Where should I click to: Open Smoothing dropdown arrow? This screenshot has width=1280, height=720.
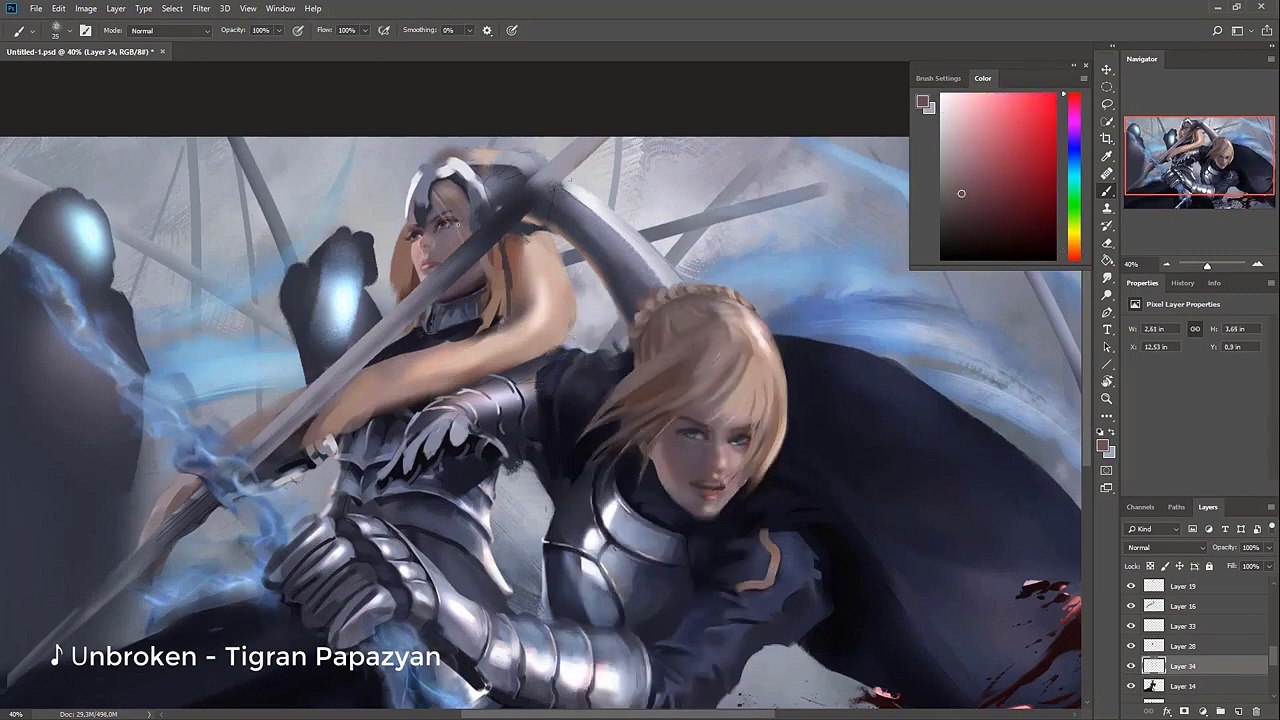(469, 30)
